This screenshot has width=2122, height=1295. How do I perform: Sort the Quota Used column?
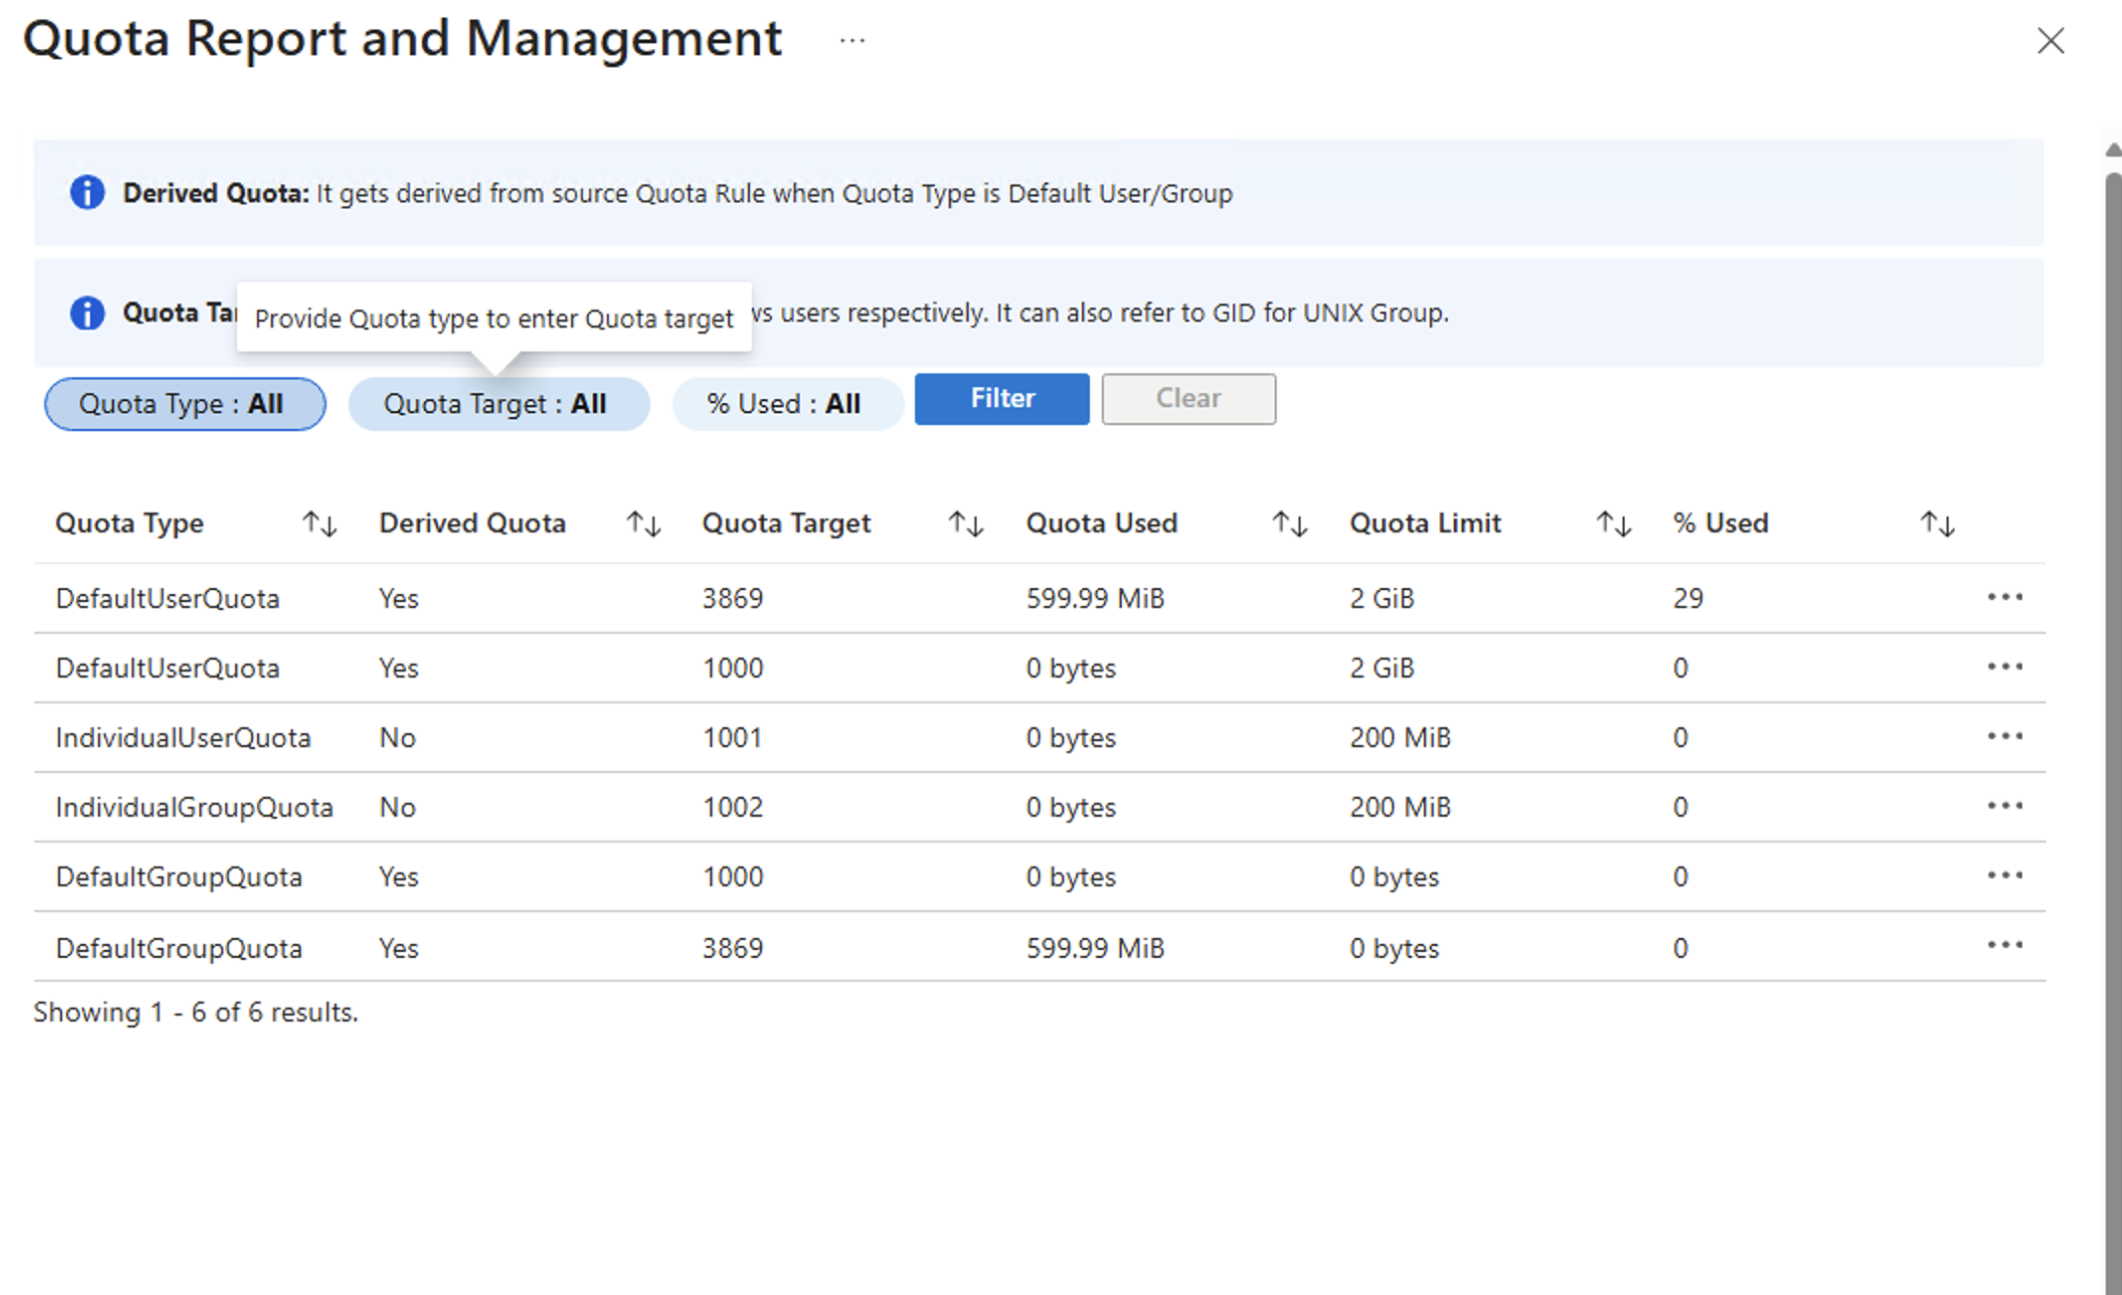1289,522
